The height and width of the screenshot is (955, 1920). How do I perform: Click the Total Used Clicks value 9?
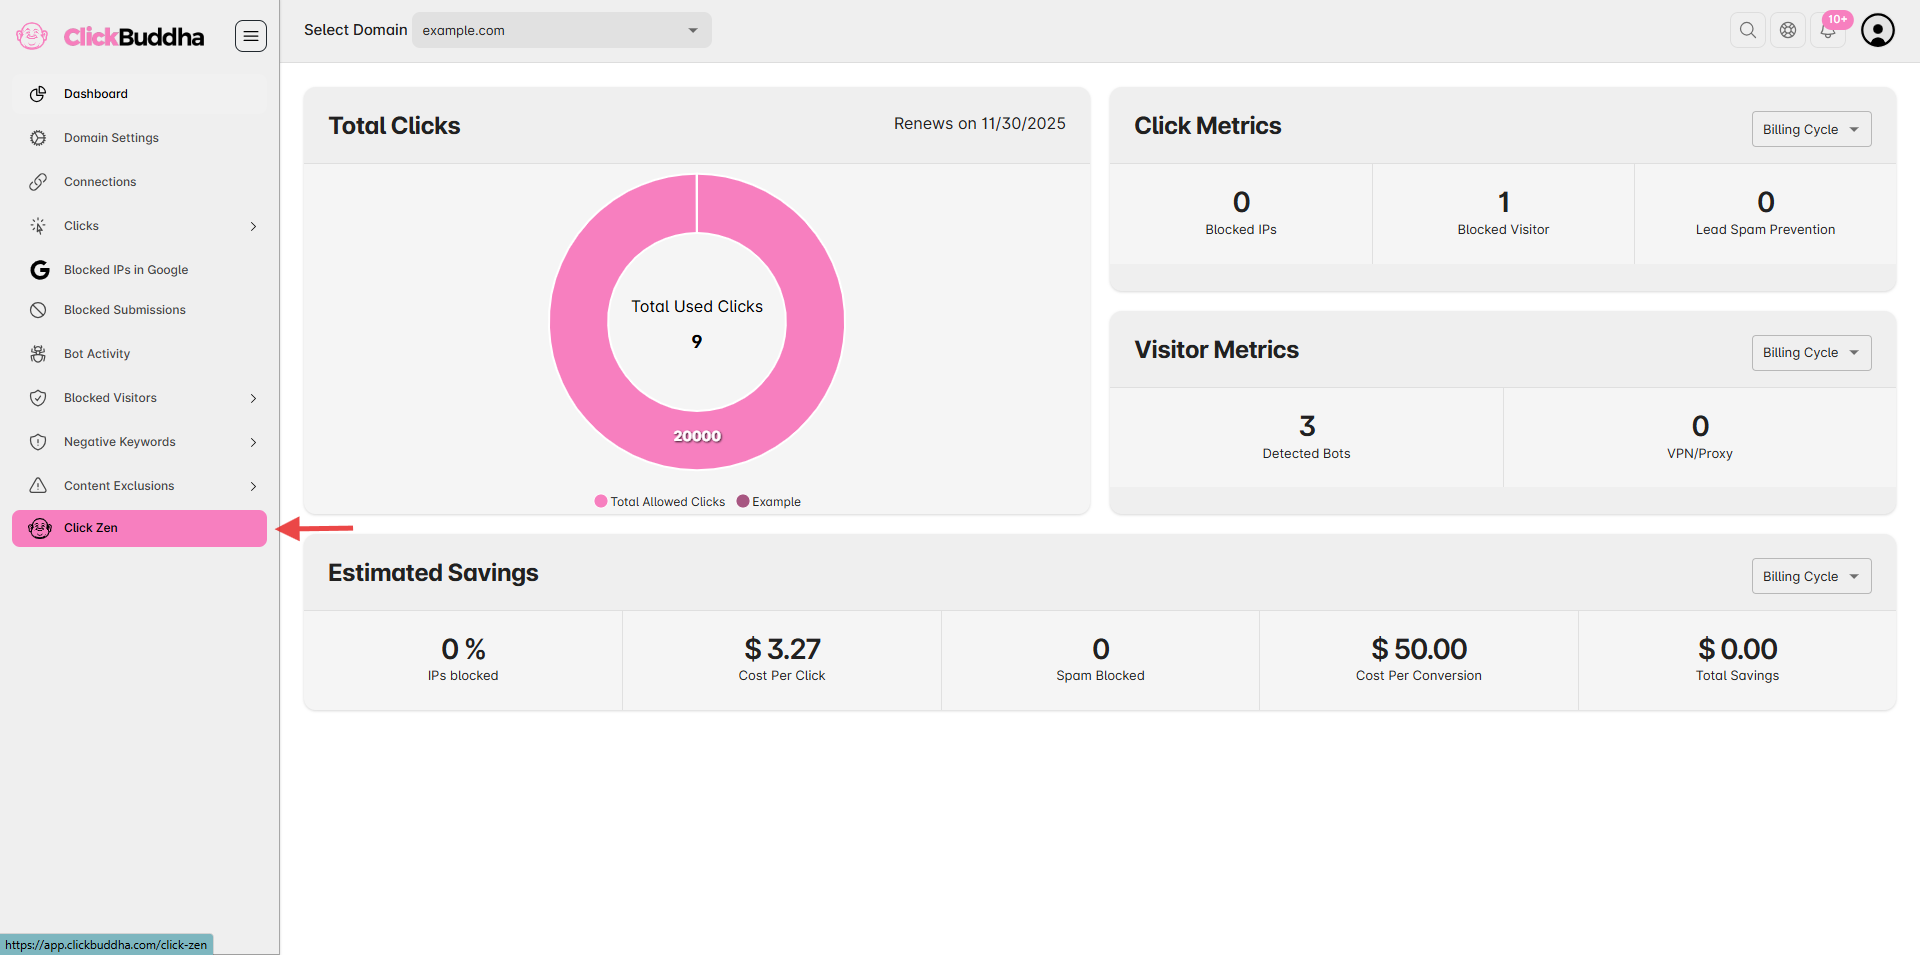coord(697,342)
